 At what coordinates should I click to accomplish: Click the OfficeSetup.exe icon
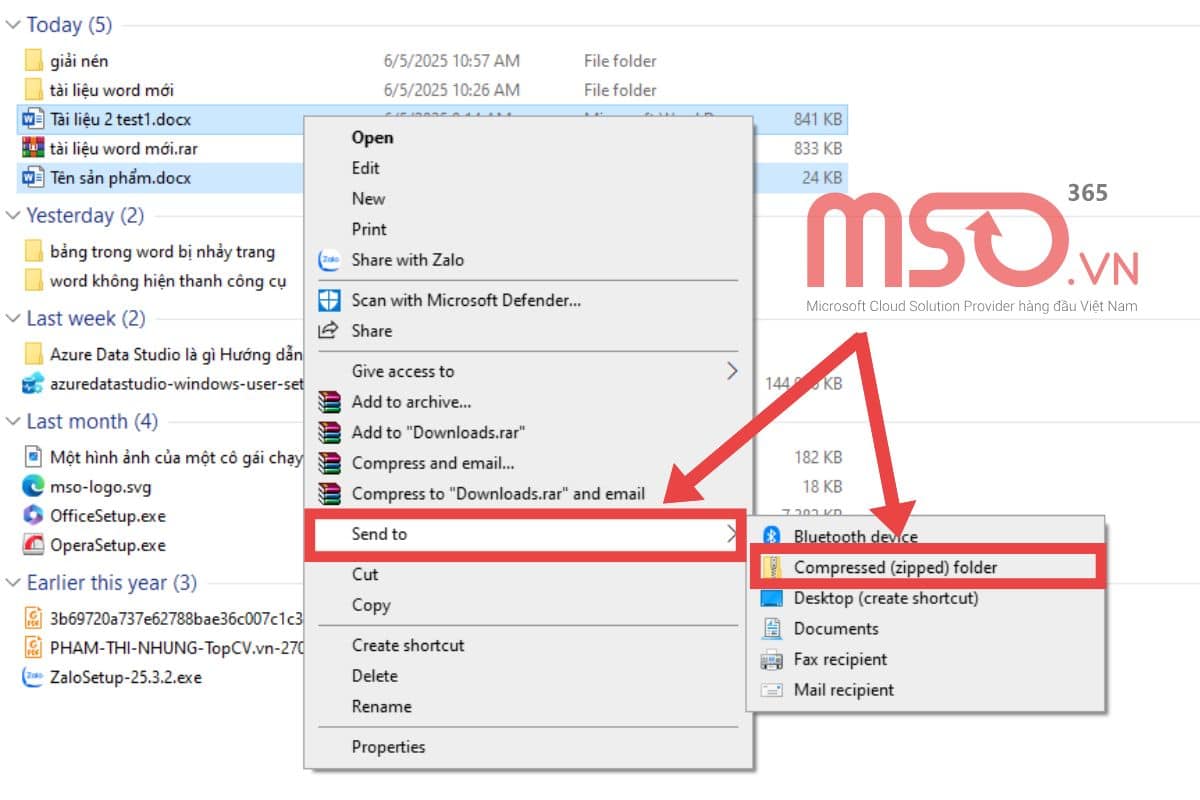33,516
